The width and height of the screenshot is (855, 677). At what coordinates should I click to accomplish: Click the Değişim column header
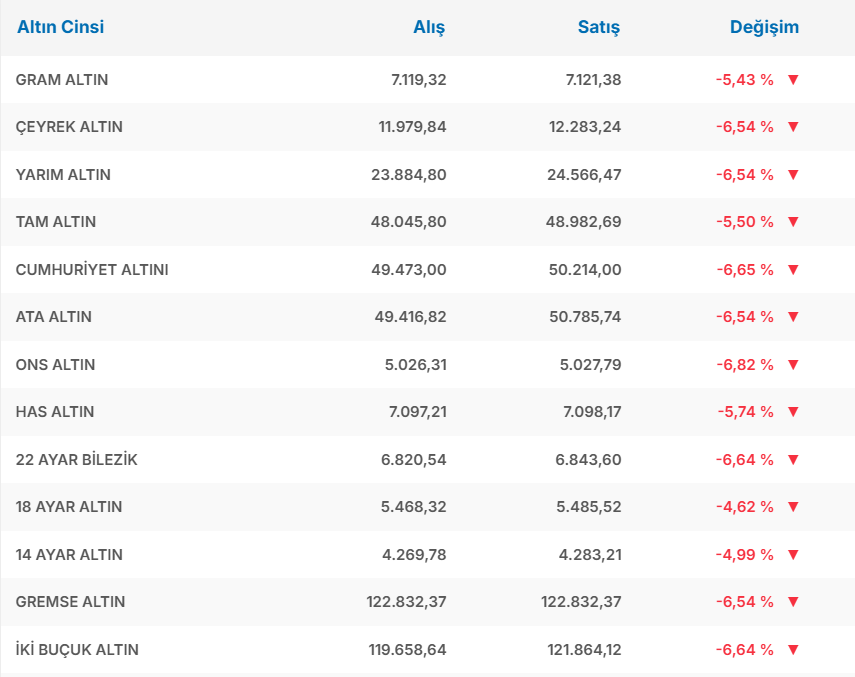[x=764, y=27]
